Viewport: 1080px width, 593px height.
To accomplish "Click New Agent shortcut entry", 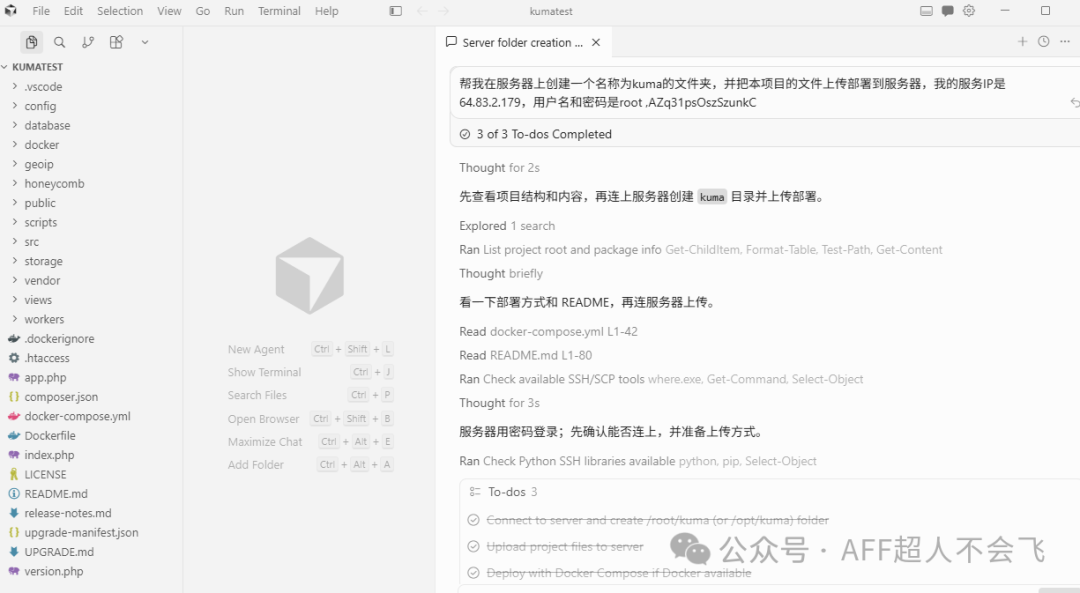I will point(310,349).
